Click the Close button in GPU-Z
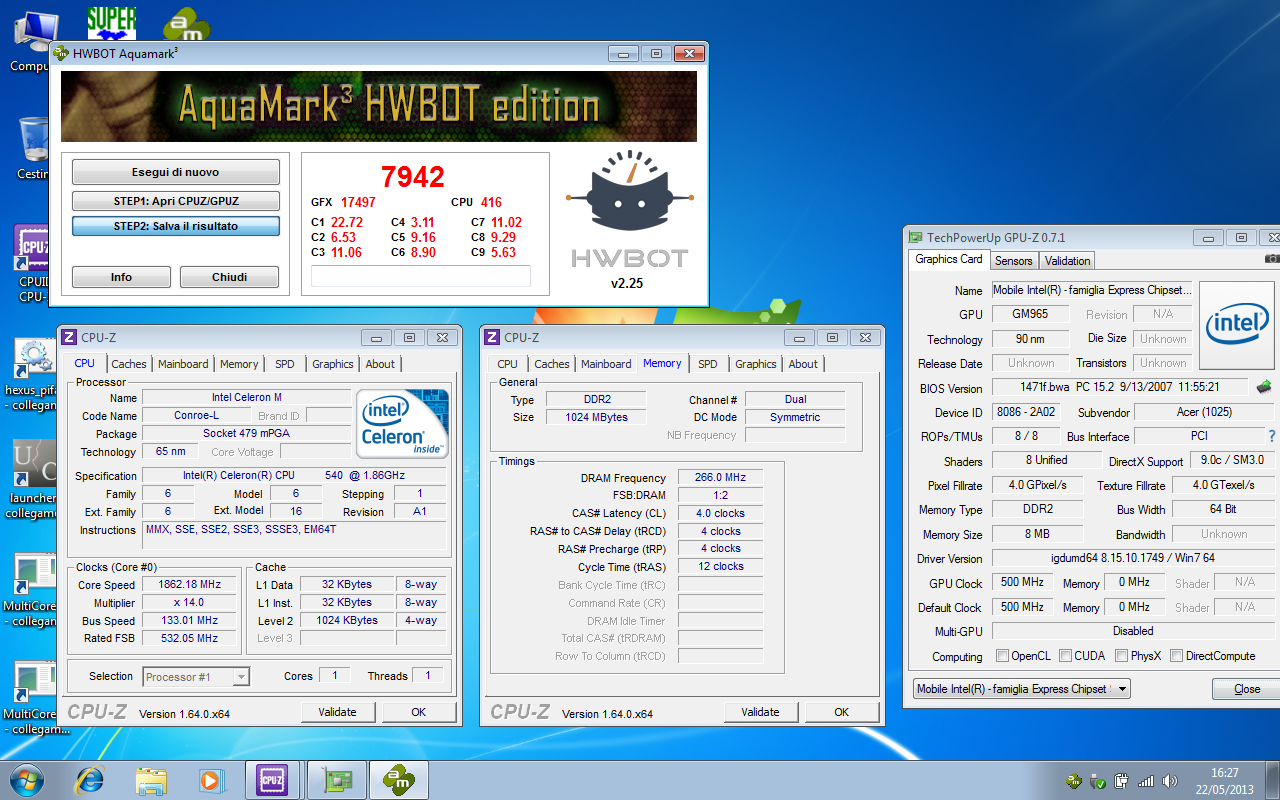Viewport: 1280px width, 800px height. click(x=1247, y=689)
